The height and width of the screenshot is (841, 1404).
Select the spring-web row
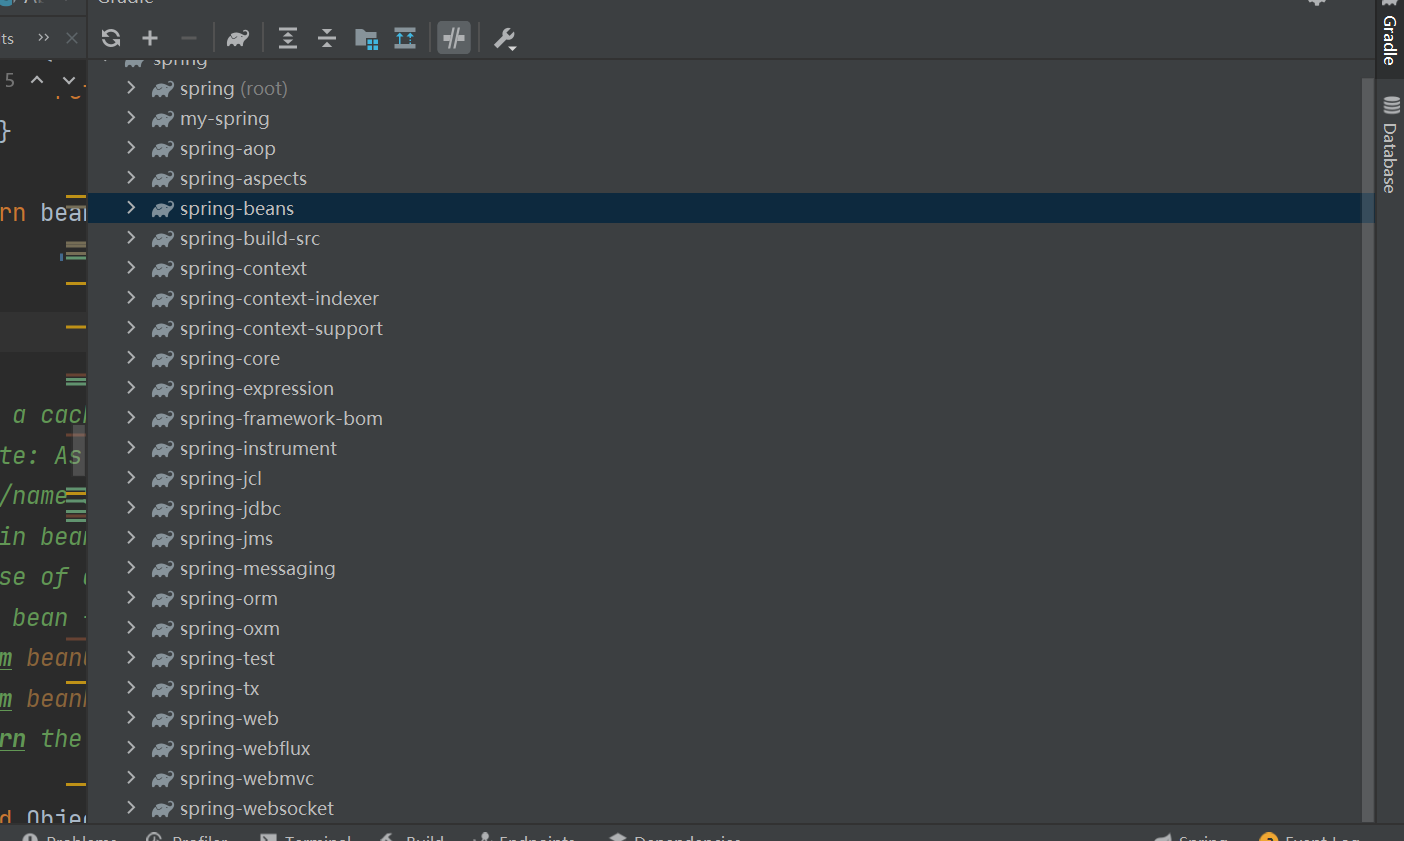click(x=731, y=718)
